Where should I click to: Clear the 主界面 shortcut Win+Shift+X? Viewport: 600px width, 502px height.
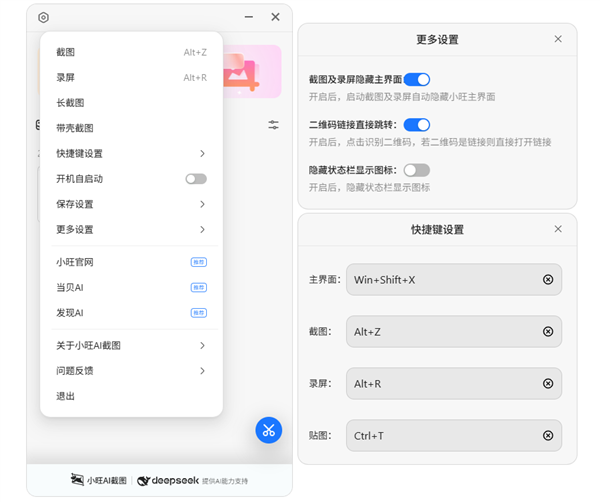(x=547, y=280)
